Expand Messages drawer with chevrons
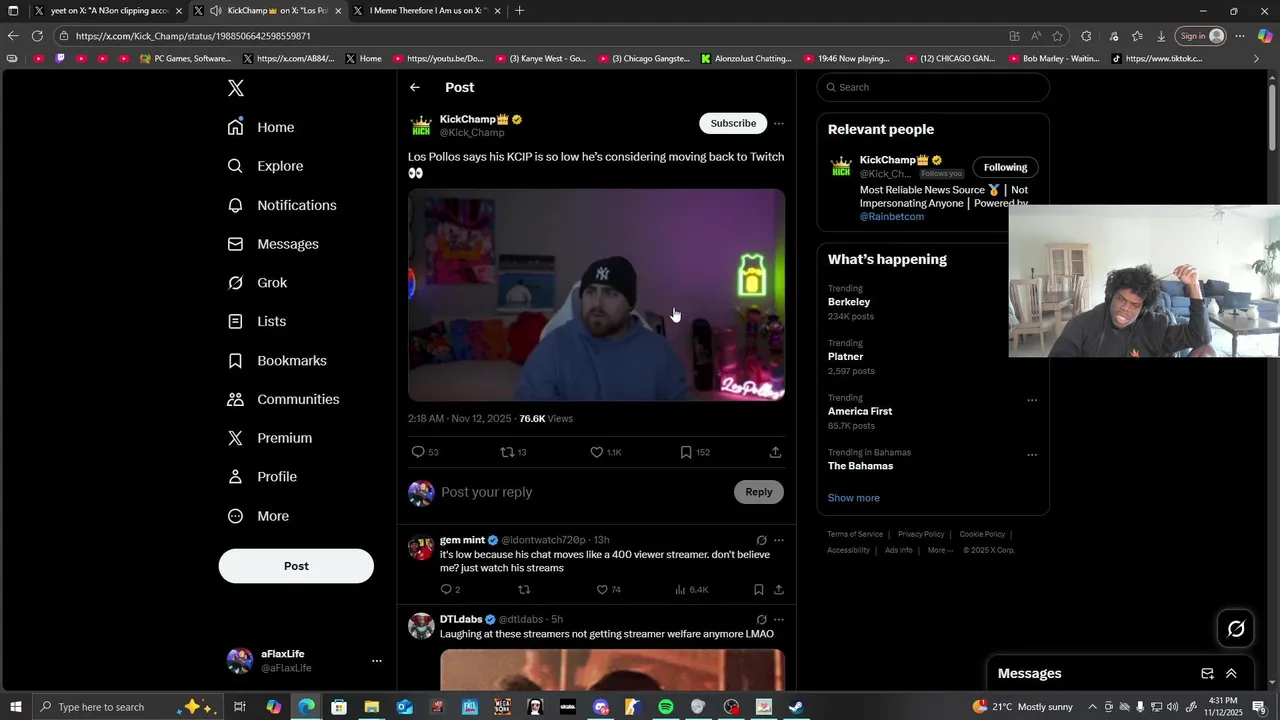Screen dimensions: 1280x720 pos(1231,674)
